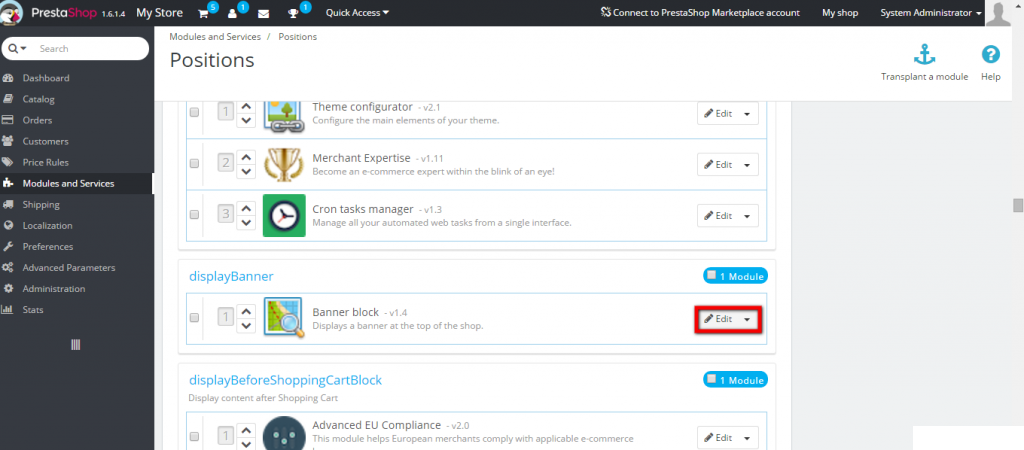This screenshot has width=1024, height=450.
Task: Open dropdown arrow beside Merchant Expertise Edit
Action: pyautogui.click(x=747, y=165)
